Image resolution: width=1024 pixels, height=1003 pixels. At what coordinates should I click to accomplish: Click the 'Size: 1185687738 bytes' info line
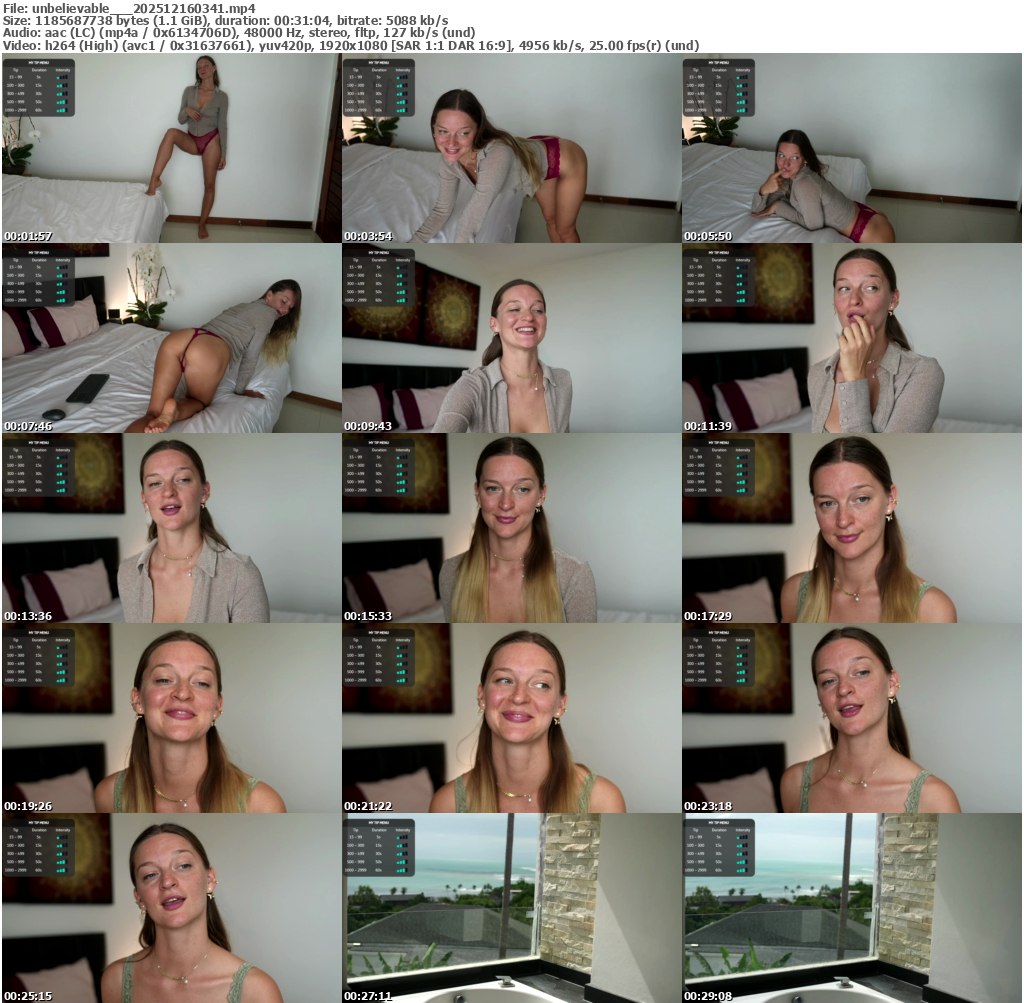225,21
